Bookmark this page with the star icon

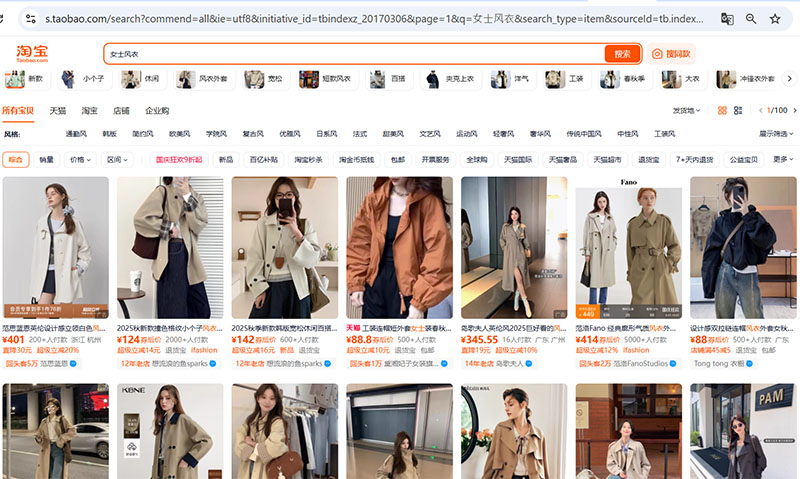pos(775,19)
